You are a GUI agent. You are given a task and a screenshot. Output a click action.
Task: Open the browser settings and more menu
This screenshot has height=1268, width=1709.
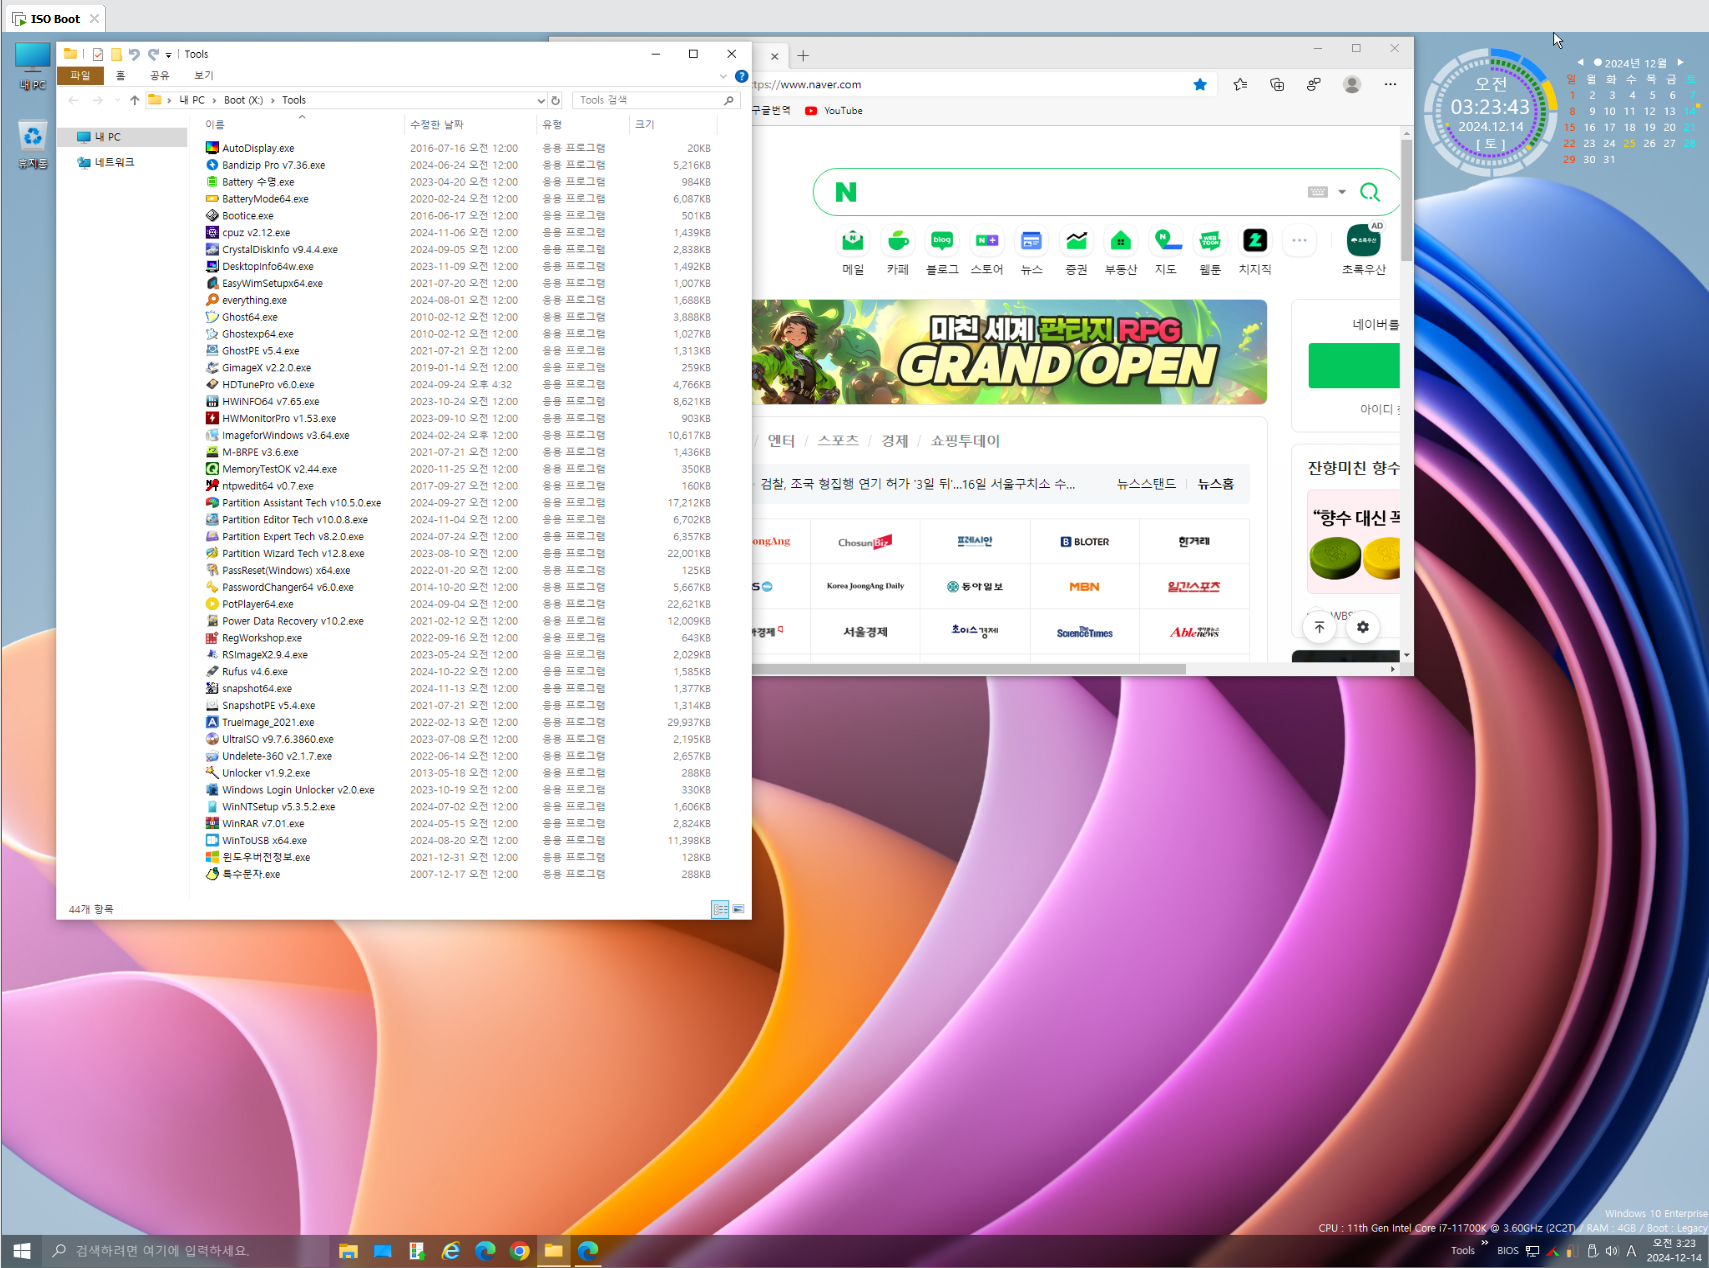(x=1390, y=84)
